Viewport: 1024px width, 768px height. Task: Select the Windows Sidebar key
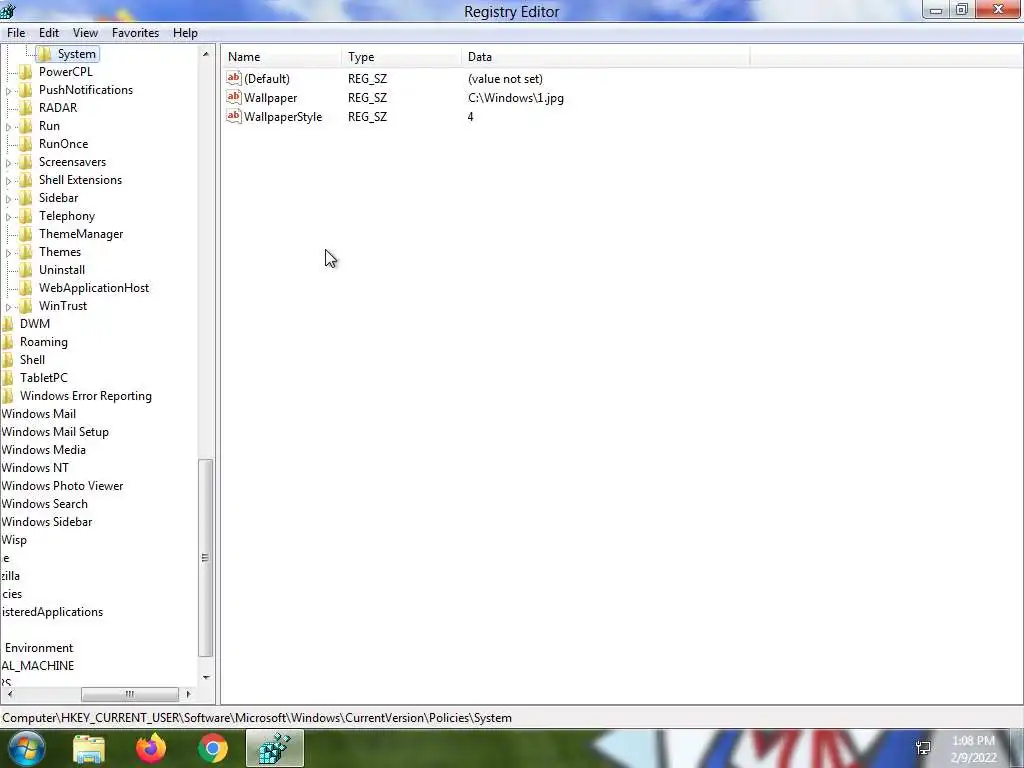click(x=46, y=522)
